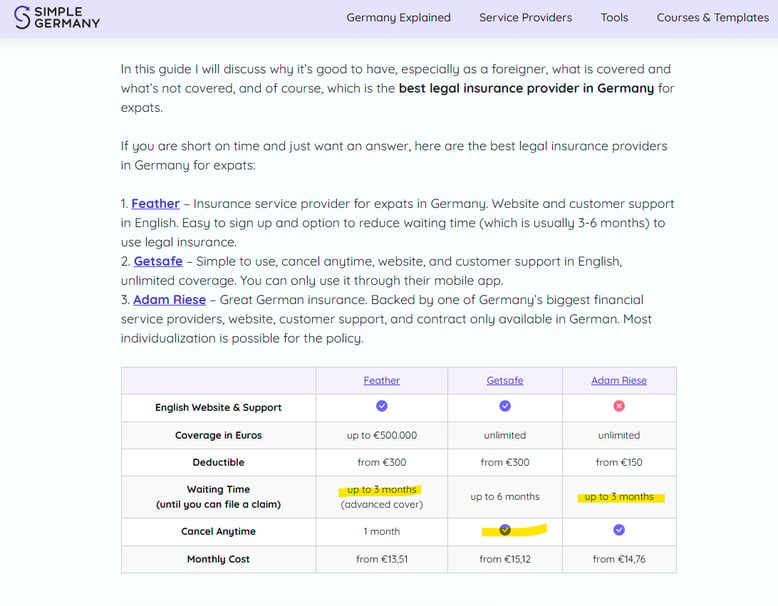
Task: Follow the Feather link in the numbered list
Action: [x=155, y=203]
